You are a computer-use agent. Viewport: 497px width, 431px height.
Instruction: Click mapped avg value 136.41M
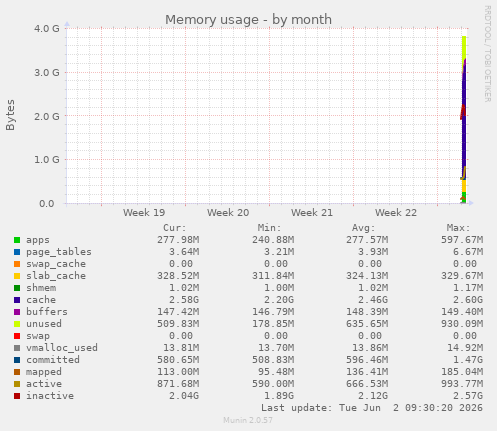click(367, 372)
